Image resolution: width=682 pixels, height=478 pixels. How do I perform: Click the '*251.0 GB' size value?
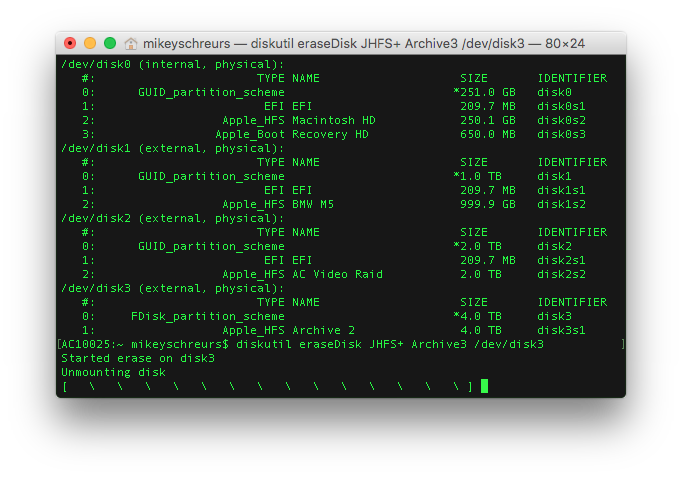point(484,92)
